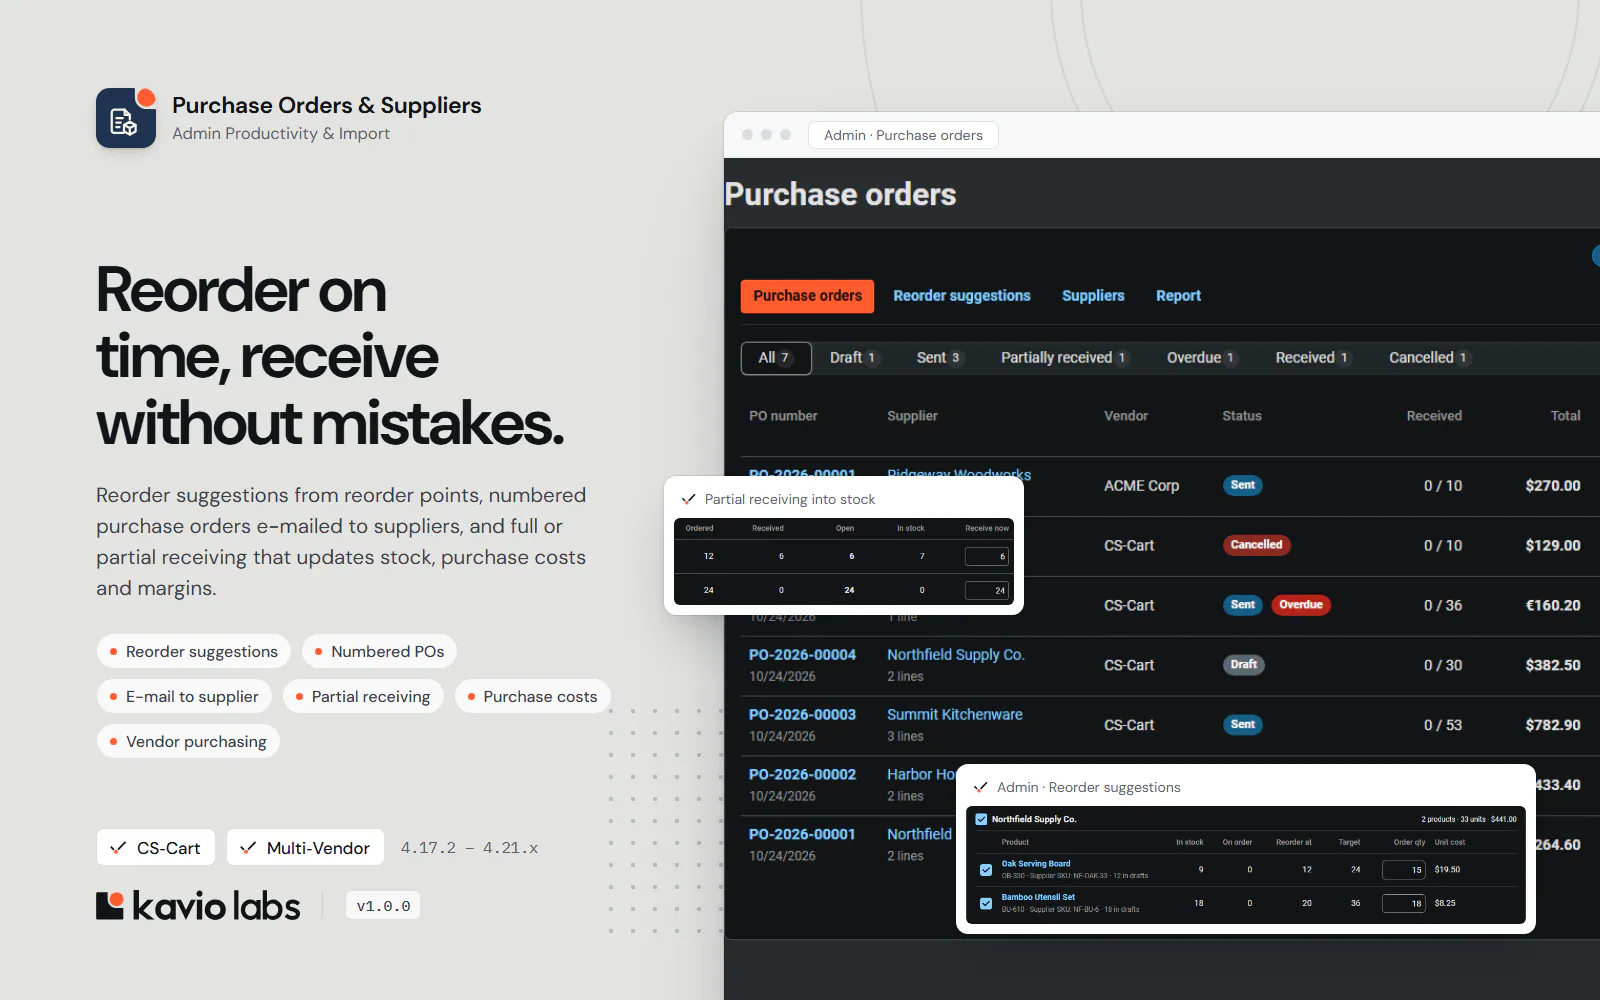Uncheck the Oak Serving Board checkbox

[x=986, y=870]
